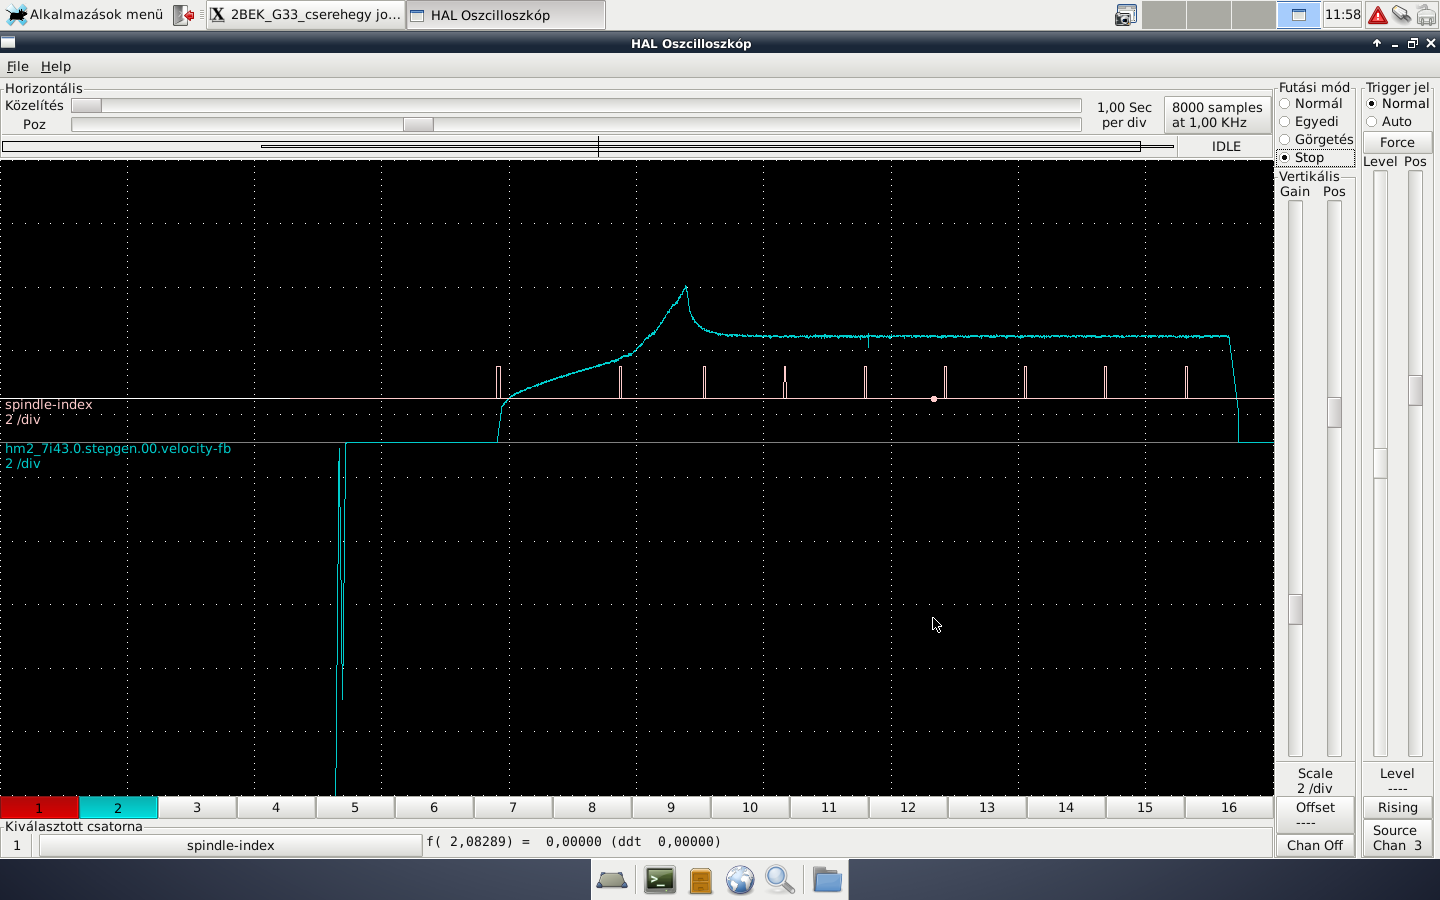This screenshot has width=1440, height=900.
Task: Select channel 16 button
Action: point(1229,807)
